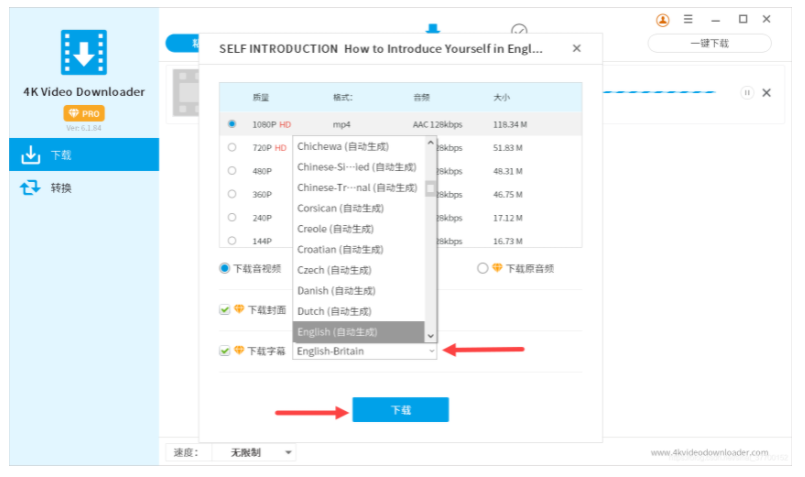The width and height of the screenshot is (805, 477).
Task: Open the 无限制 speed dropdown
Action: coord(254,453)
